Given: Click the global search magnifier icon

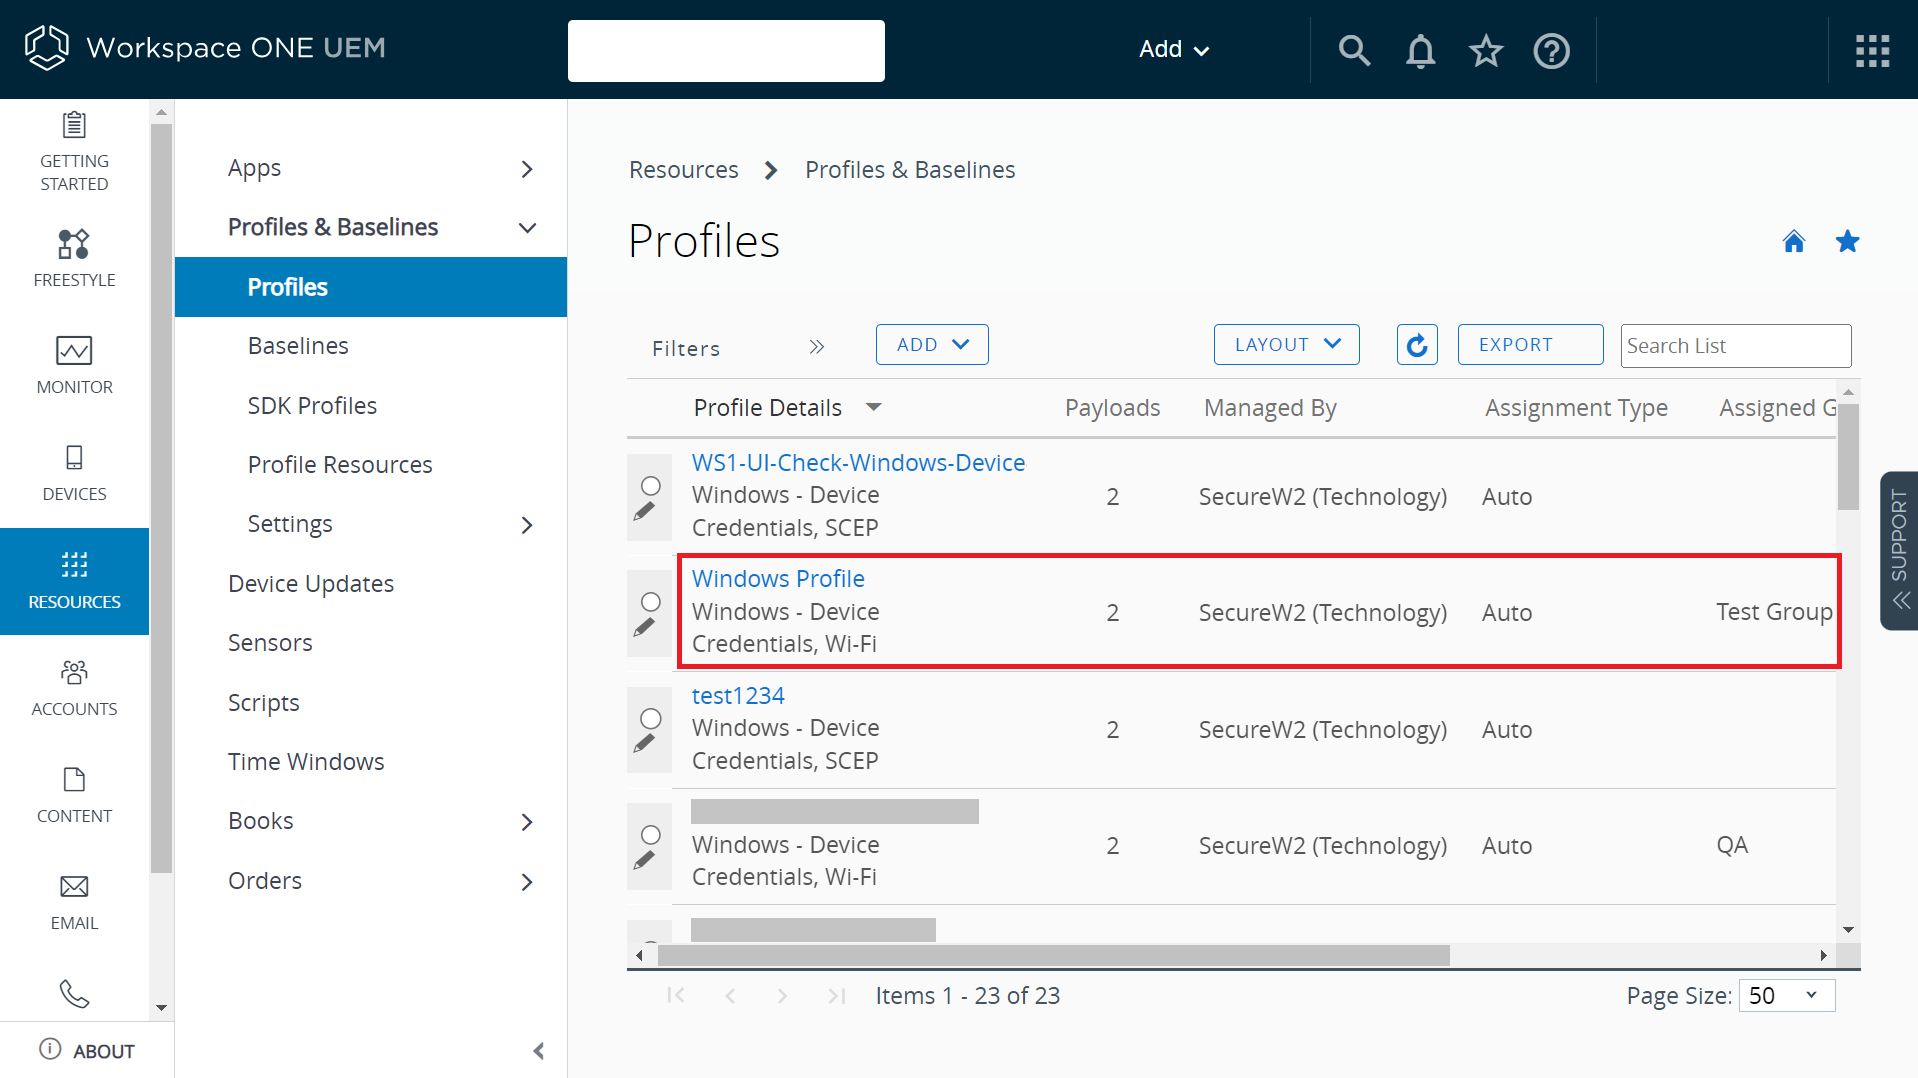Looking at the screenshot, I should point(1354,50).
